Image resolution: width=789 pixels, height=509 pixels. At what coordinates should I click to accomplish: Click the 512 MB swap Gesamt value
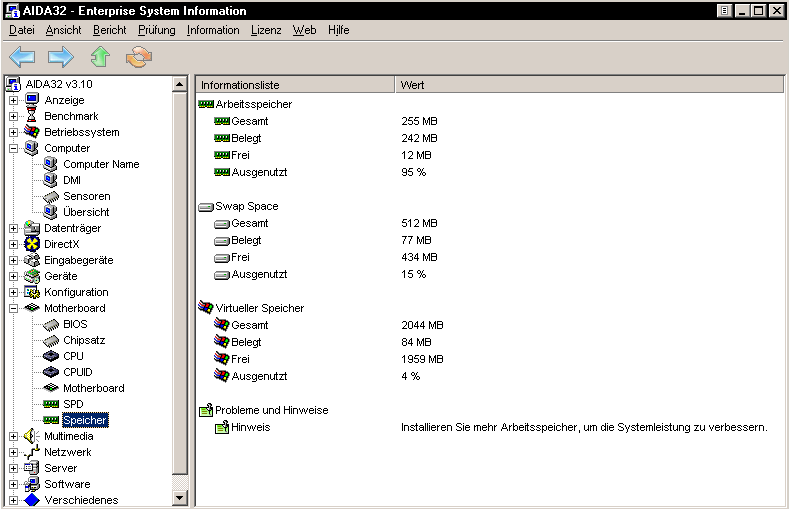pos(419,223)
